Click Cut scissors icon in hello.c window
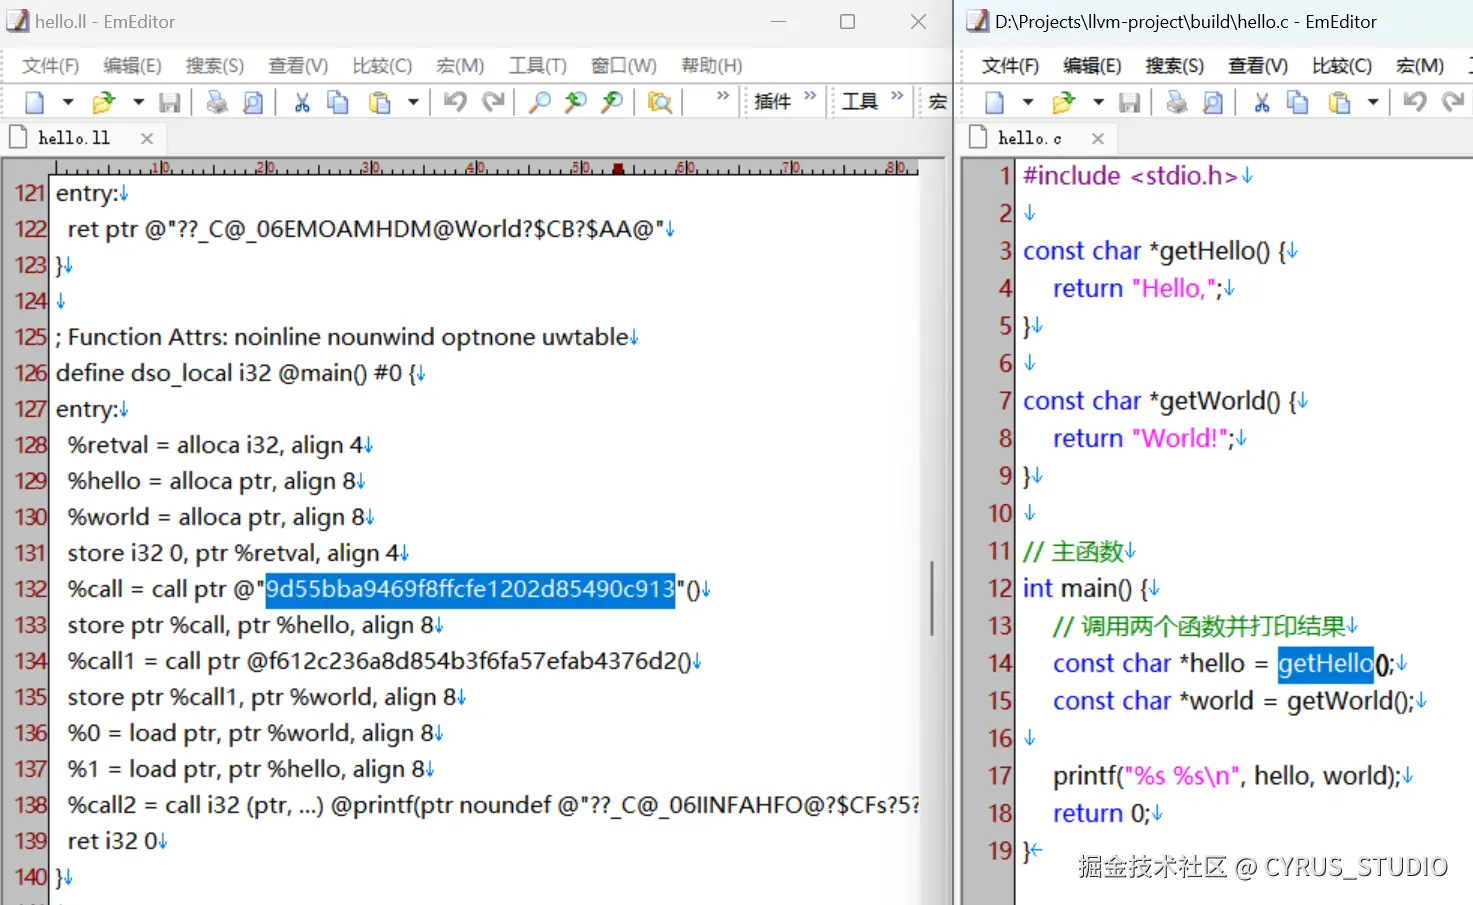1473x905 pixels. click(x=1262, y=102)
